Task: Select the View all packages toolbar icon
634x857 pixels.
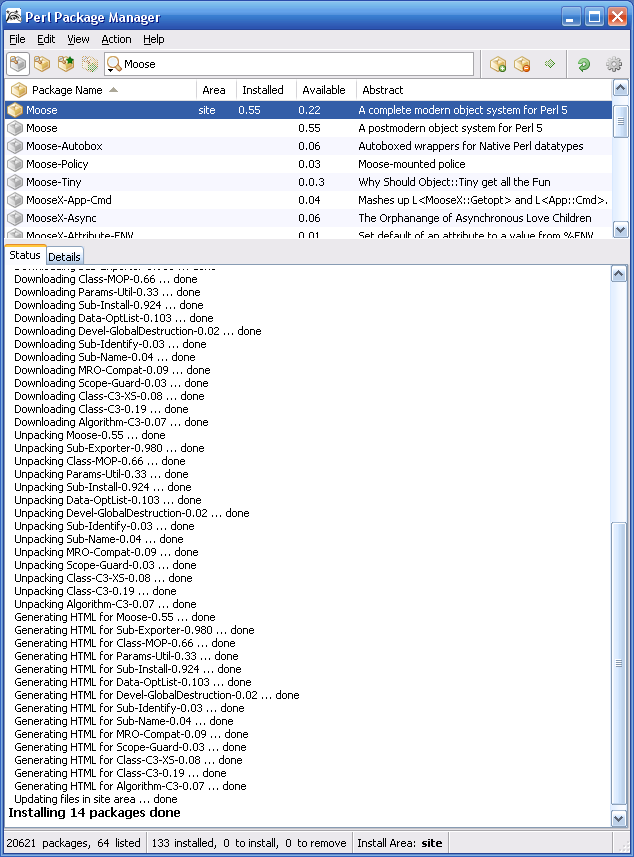Action: click(x=17, y=64)
